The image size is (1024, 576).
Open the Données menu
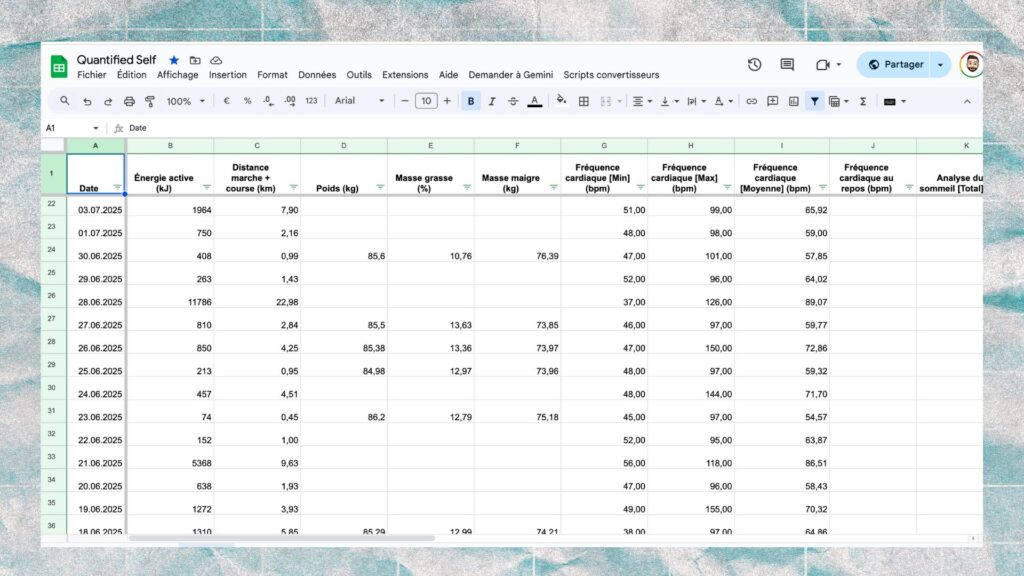(x=317, y=74)
